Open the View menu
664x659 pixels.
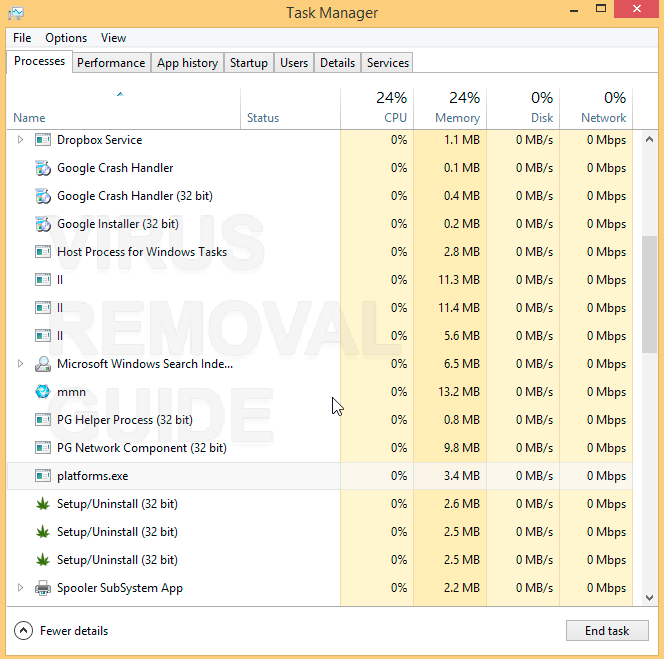click(x=113, y=38)
